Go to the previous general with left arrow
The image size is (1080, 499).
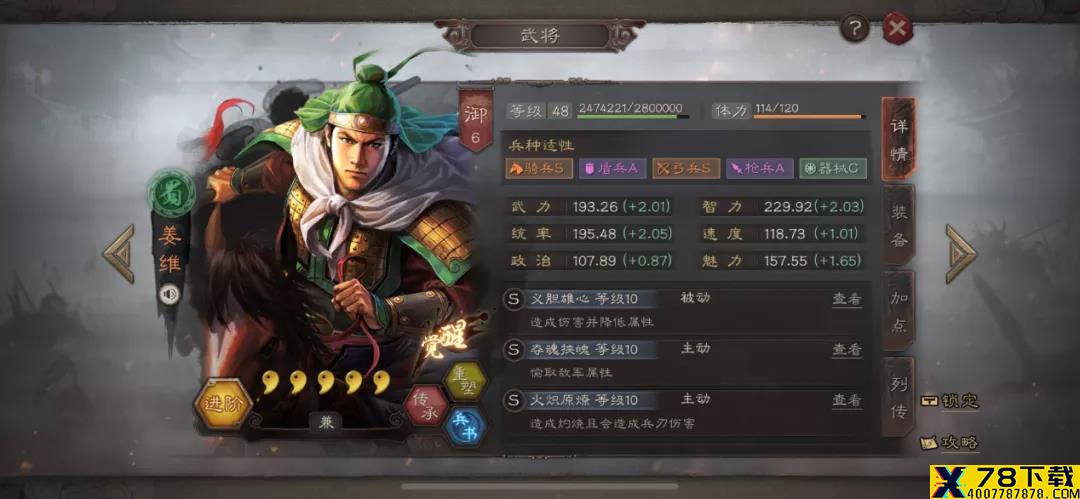[119, 254]
